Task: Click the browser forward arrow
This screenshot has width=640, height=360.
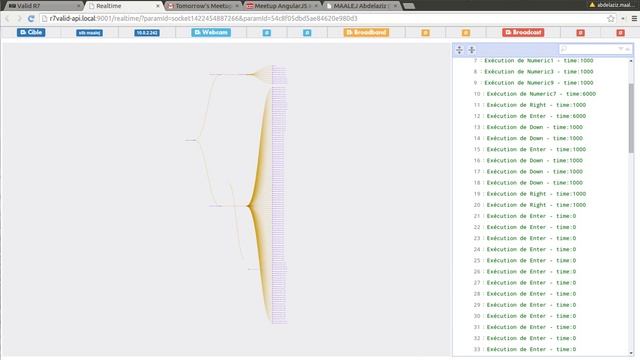Action: pyautogui.click(x=19, y=18)
